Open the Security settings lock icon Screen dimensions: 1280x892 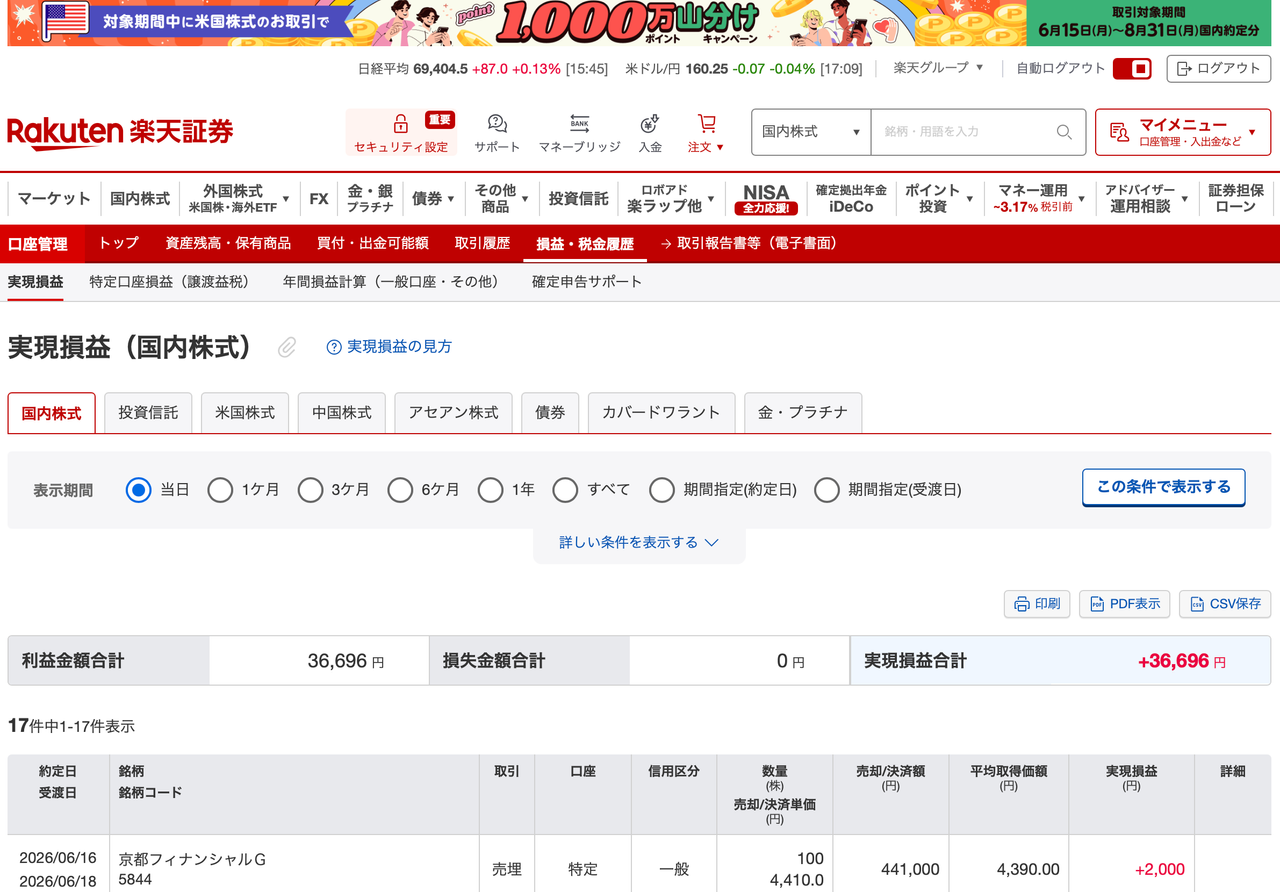pos(400,124)
